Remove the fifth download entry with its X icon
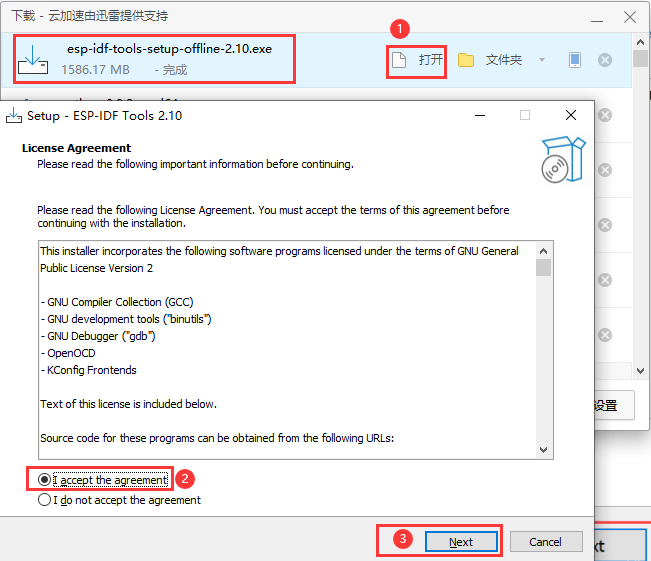651x561 pixels. pyautogui.click(x=605, y=280)
